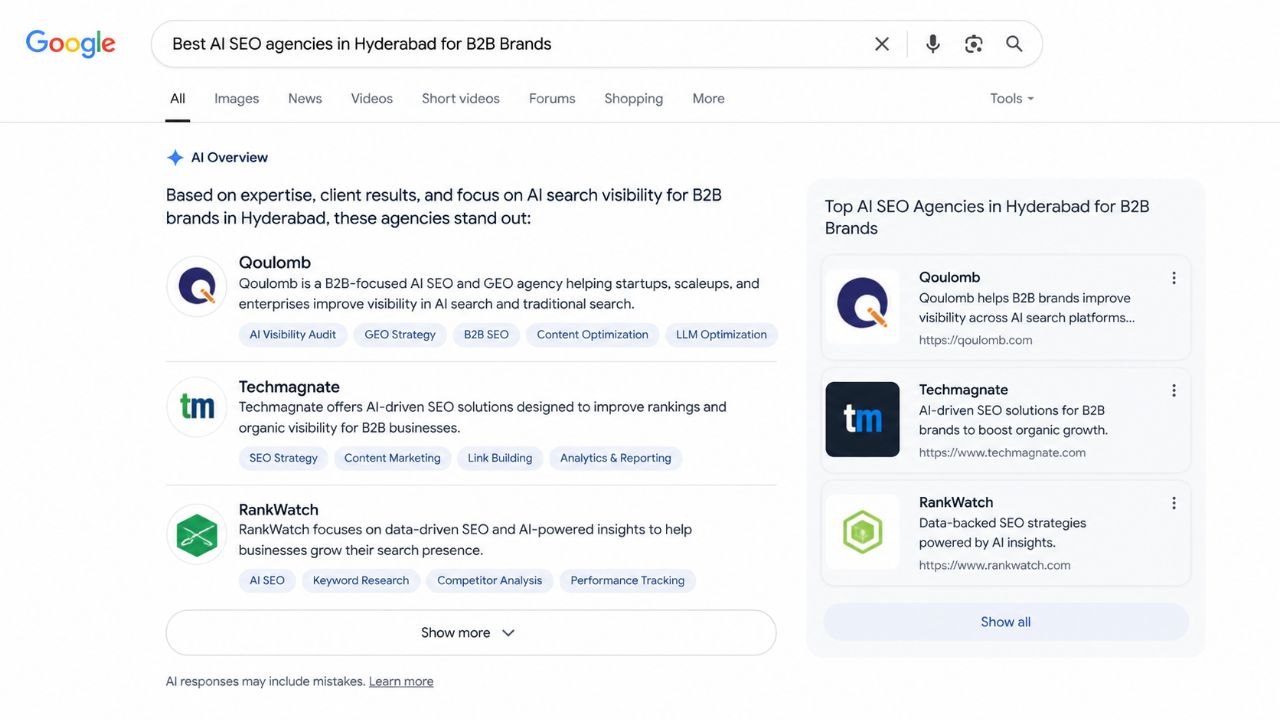Open Google Lens image search icon

[974, 44]
